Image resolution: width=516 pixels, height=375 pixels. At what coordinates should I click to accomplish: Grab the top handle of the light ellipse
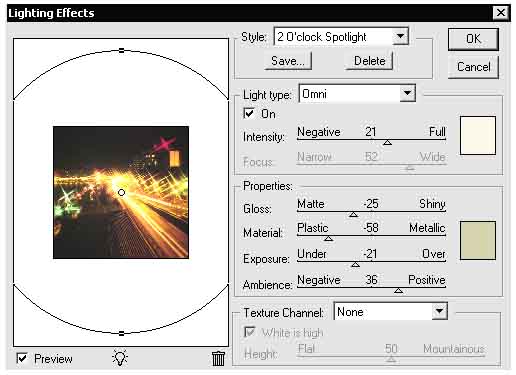pos(121,50)
